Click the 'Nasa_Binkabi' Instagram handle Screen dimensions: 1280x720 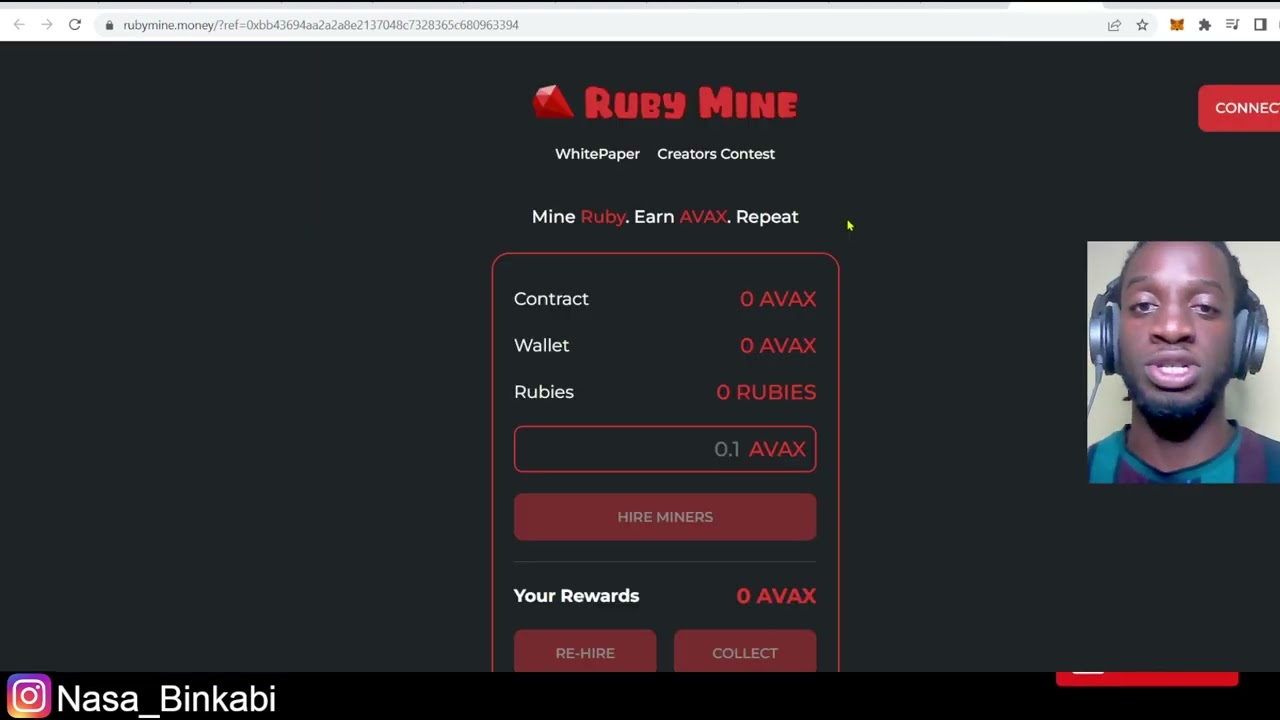click(x=166, y=699)
